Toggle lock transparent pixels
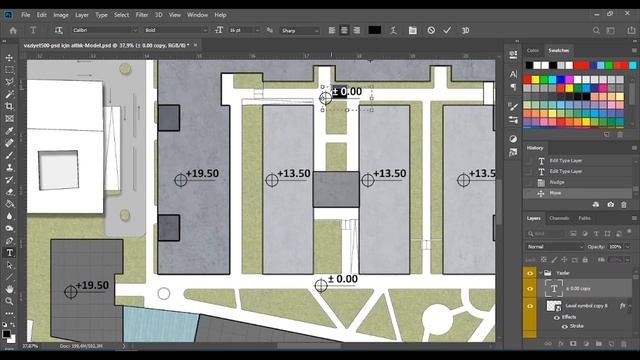Viewport: 640px width, 360px height. (x=544, y=260)
